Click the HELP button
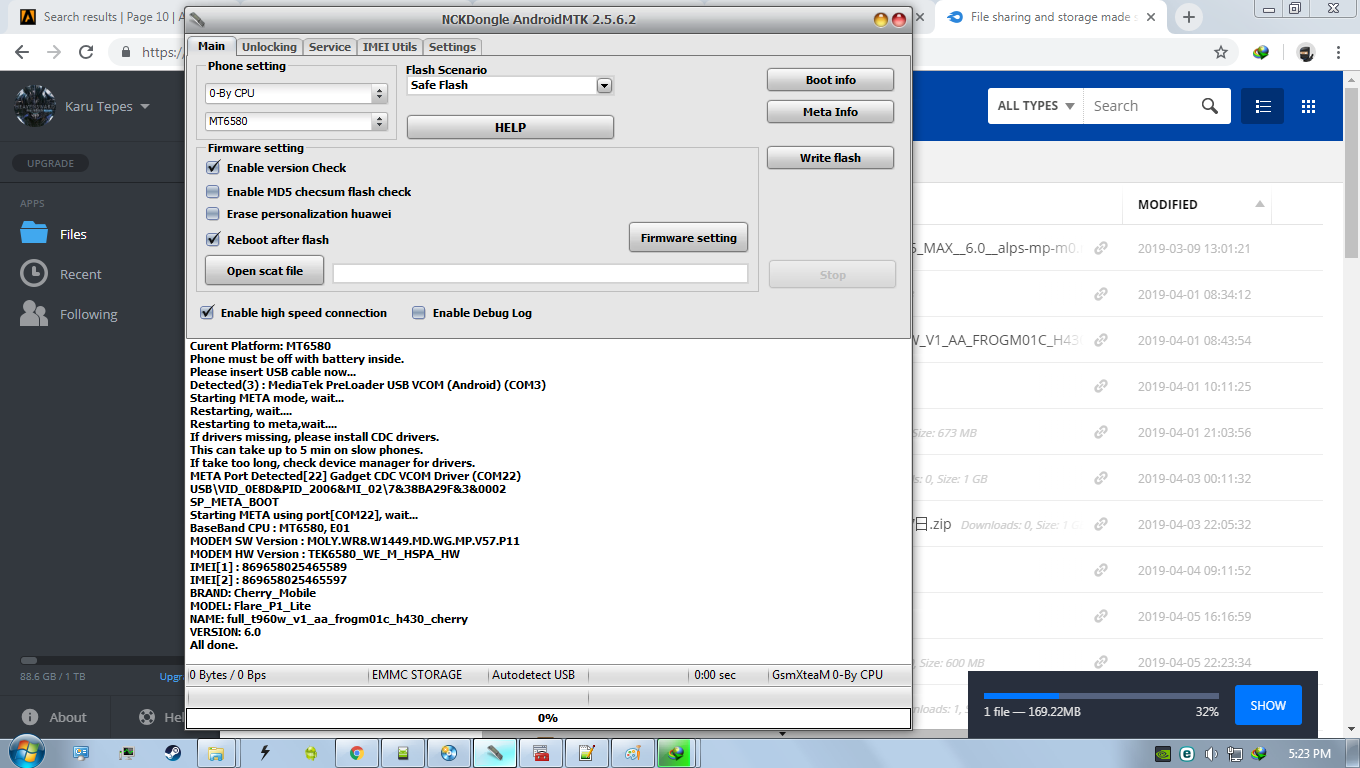The height and width of the screenshot is (768, 1360). [x=510, y=128]
